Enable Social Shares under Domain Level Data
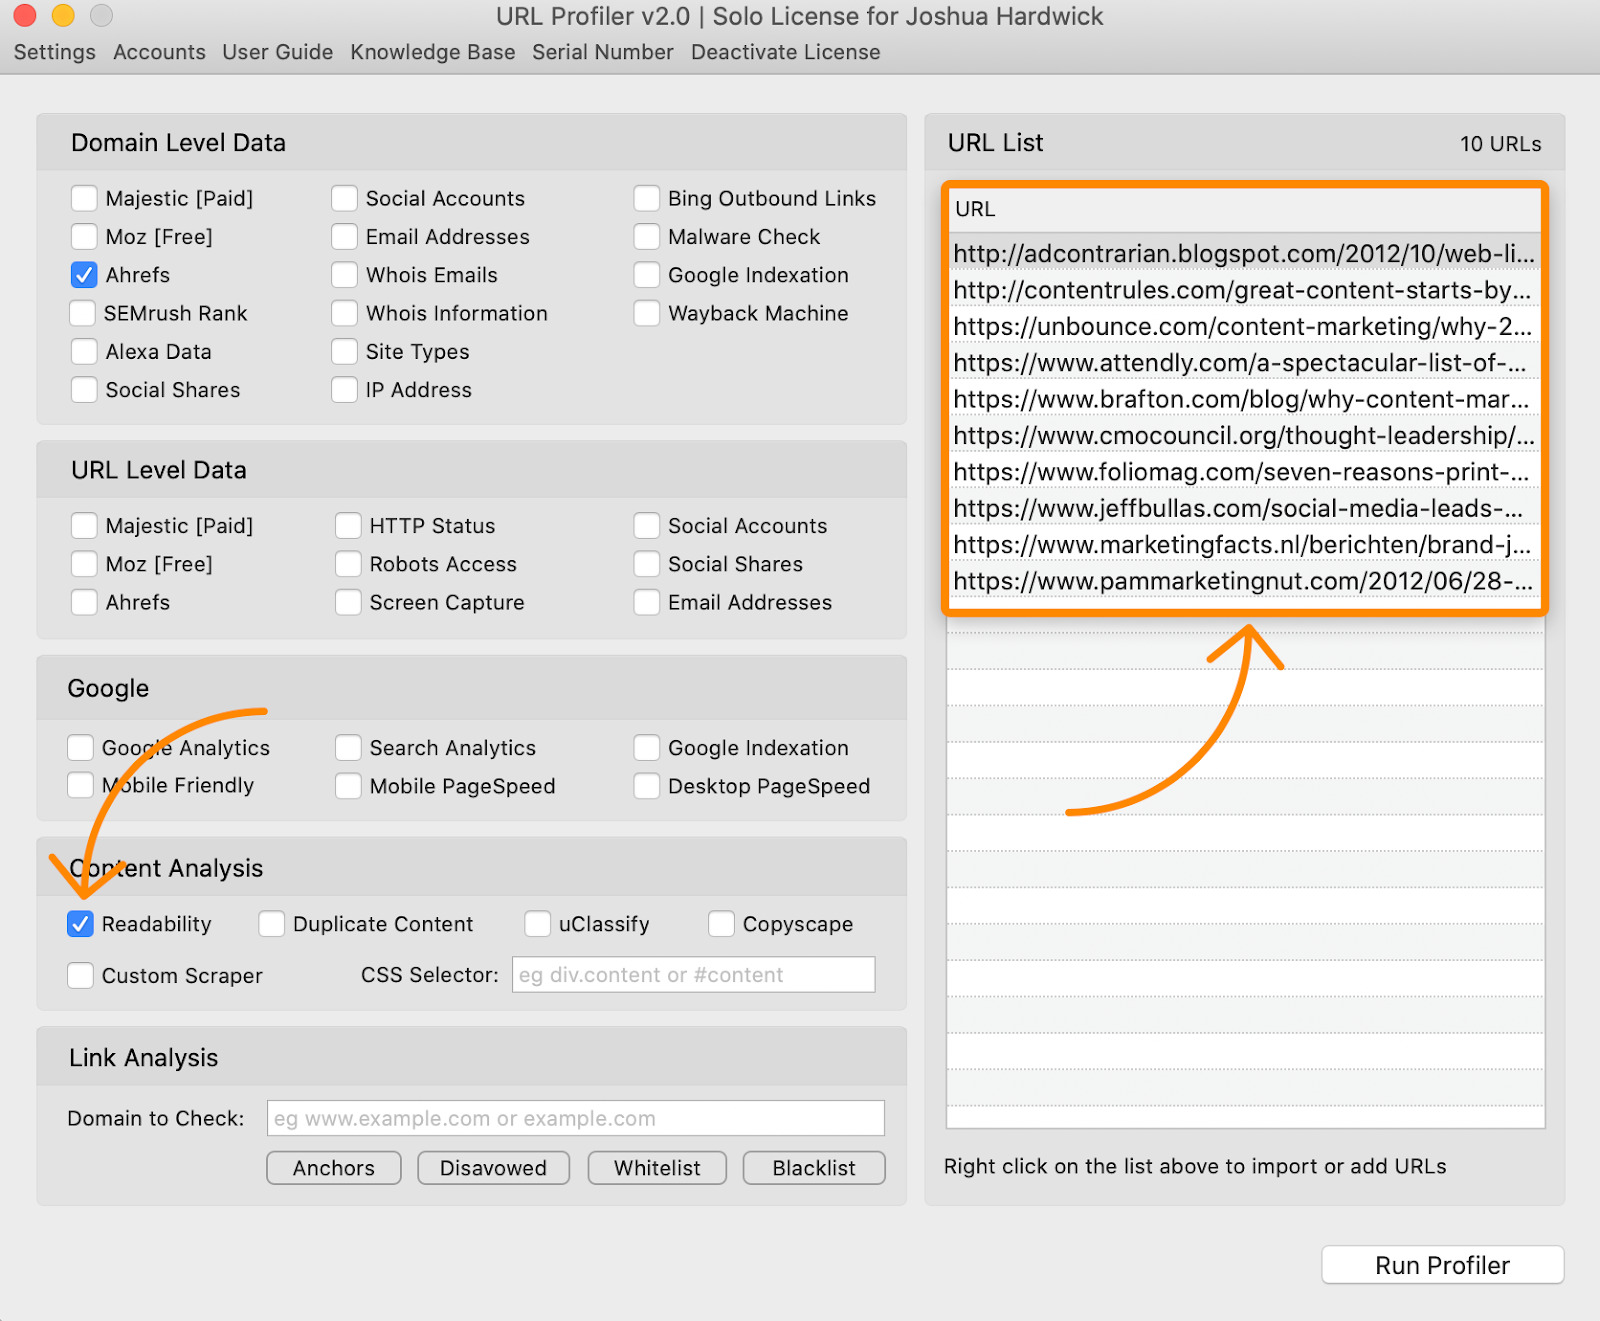Viewport: 1600px width, 1321px height. tap(84, 390)
